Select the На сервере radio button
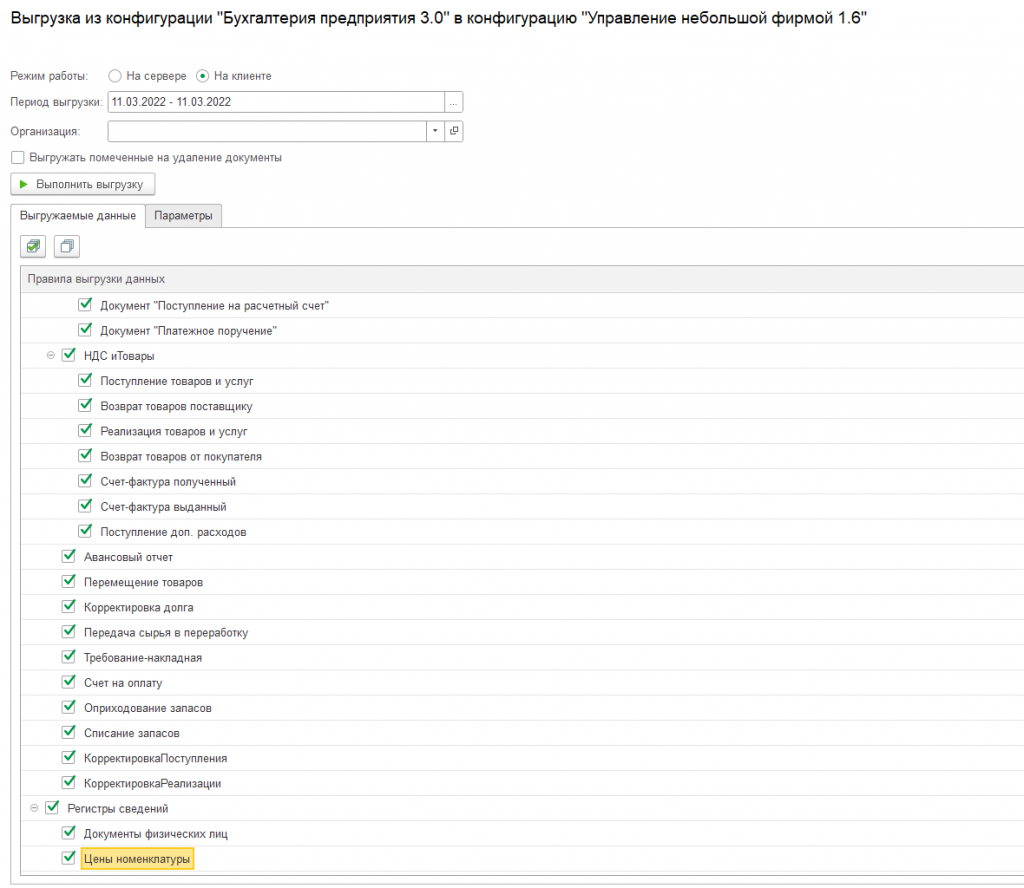The width and height of the screenshot is (1024, 888). point(115,76)
